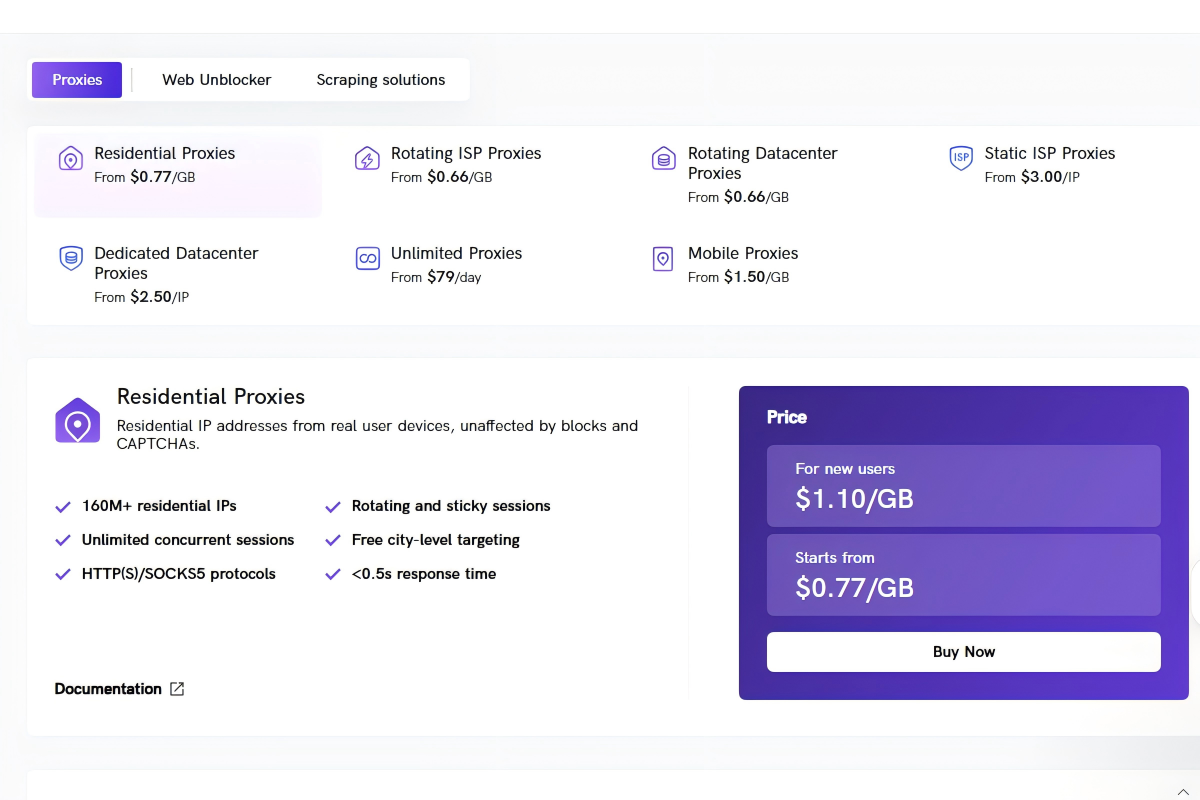Select the Rotating Datacenter Proxies server icon
Image resolution: width=1200 pixels, height=800 pixels.
(x=663, y=158)
